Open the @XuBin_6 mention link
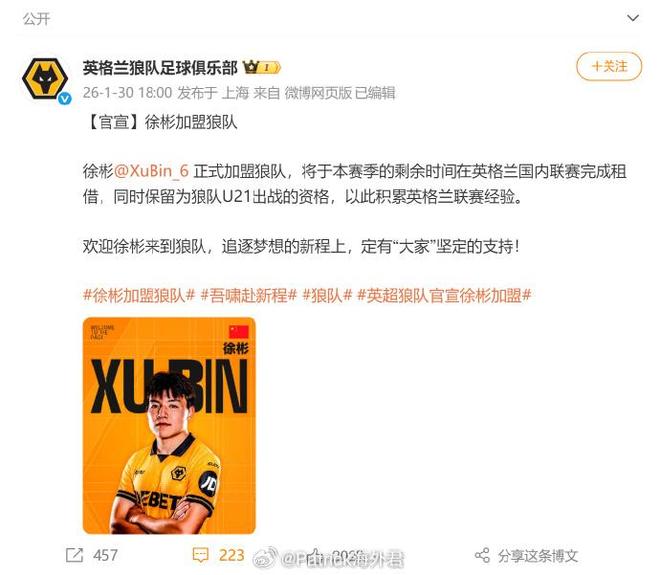The height and width of the screenshot is (575, 660). point(151,171)
